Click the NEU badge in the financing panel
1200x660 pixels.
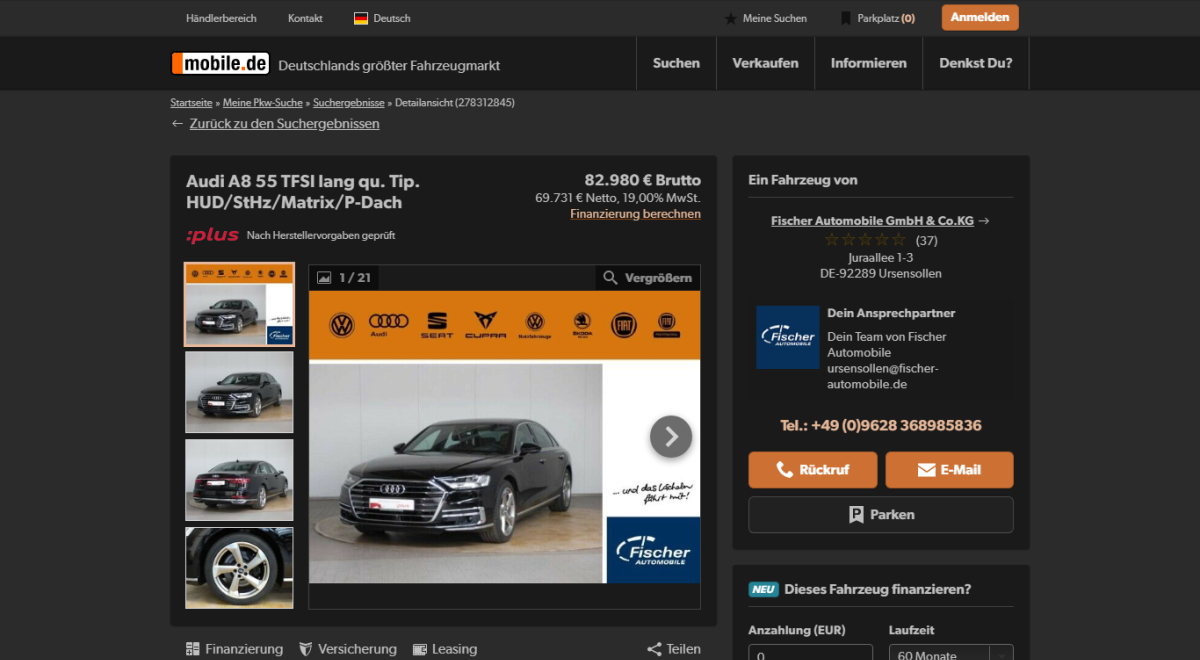tap(764, 589)
